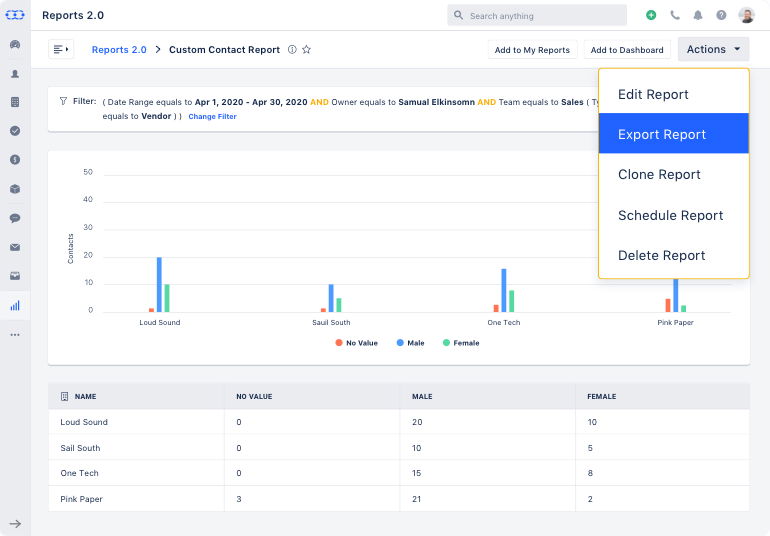Expand the sidebar with the arrow
Viewport: 770px width, 536px height.
click(x=15, y=523)
